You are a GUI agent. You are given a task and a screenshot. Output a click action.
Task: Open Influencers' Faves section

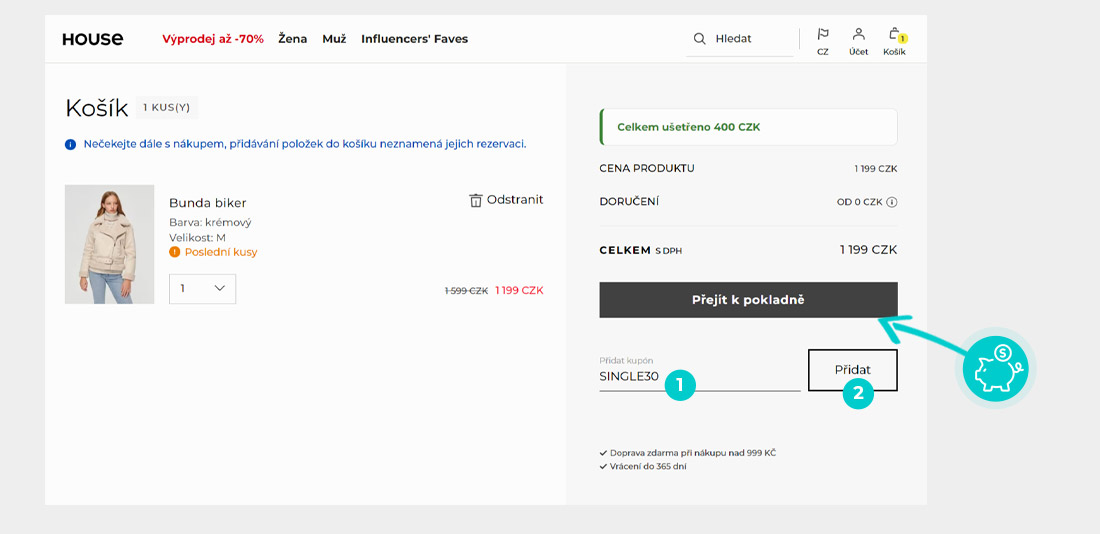[414, 39]
